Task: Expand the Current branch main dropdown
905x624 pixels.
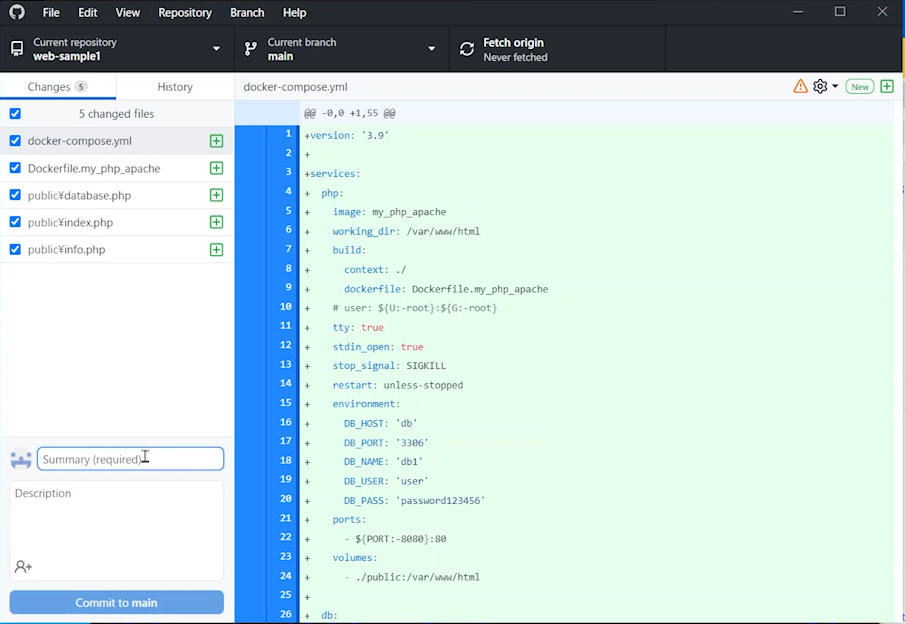Action: click(x=342, y=49)
